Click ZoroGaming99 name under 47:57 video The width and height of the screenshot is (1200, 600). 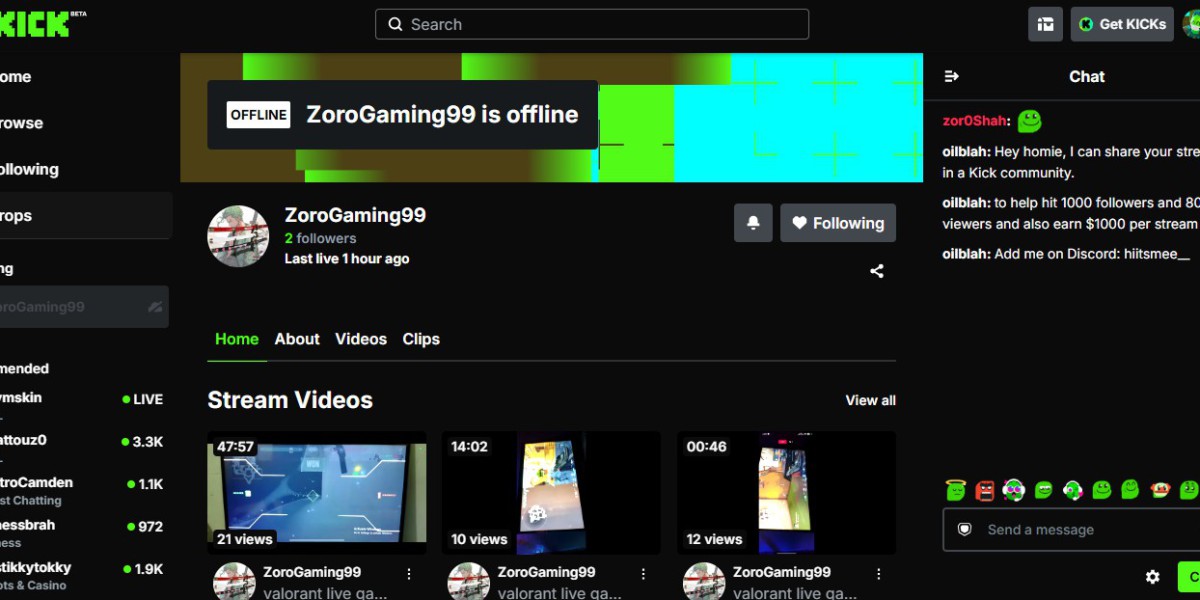point(312,572)
